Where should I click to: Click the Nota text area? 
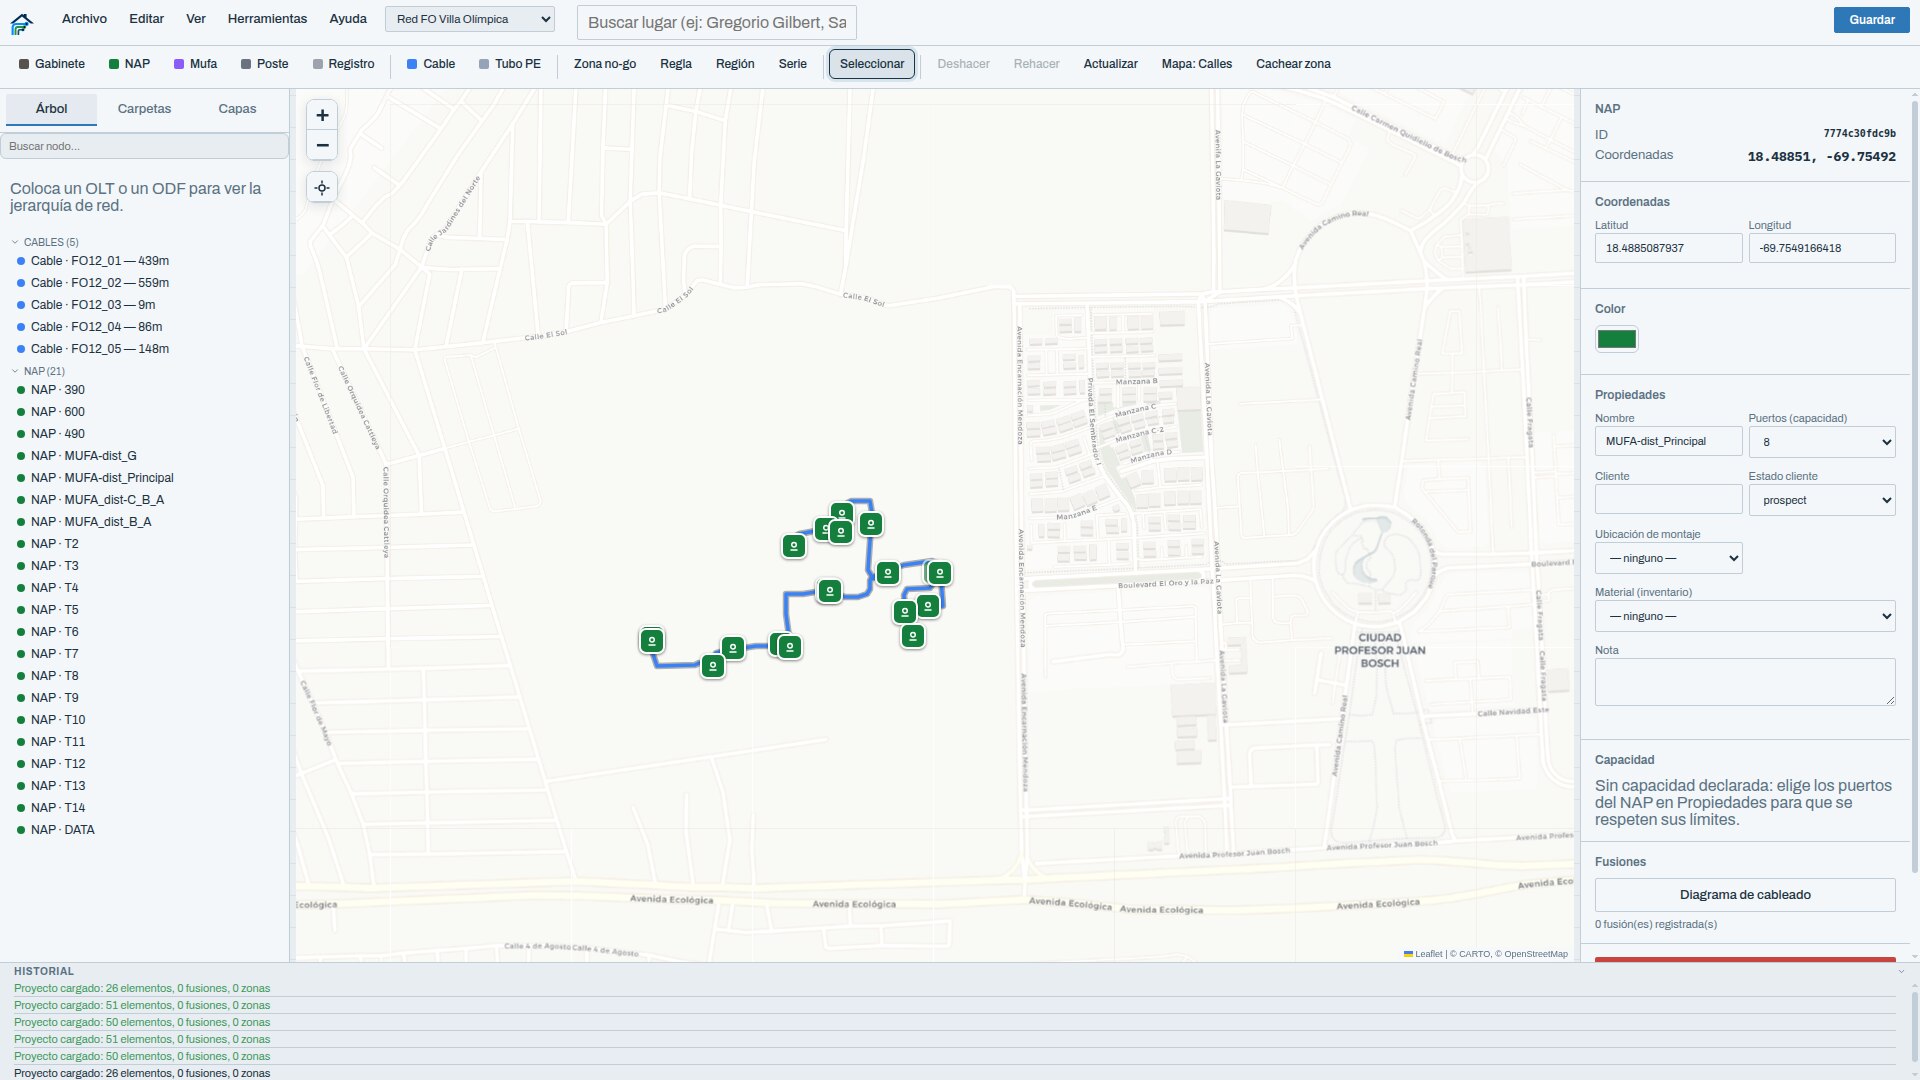(1745, 682)
